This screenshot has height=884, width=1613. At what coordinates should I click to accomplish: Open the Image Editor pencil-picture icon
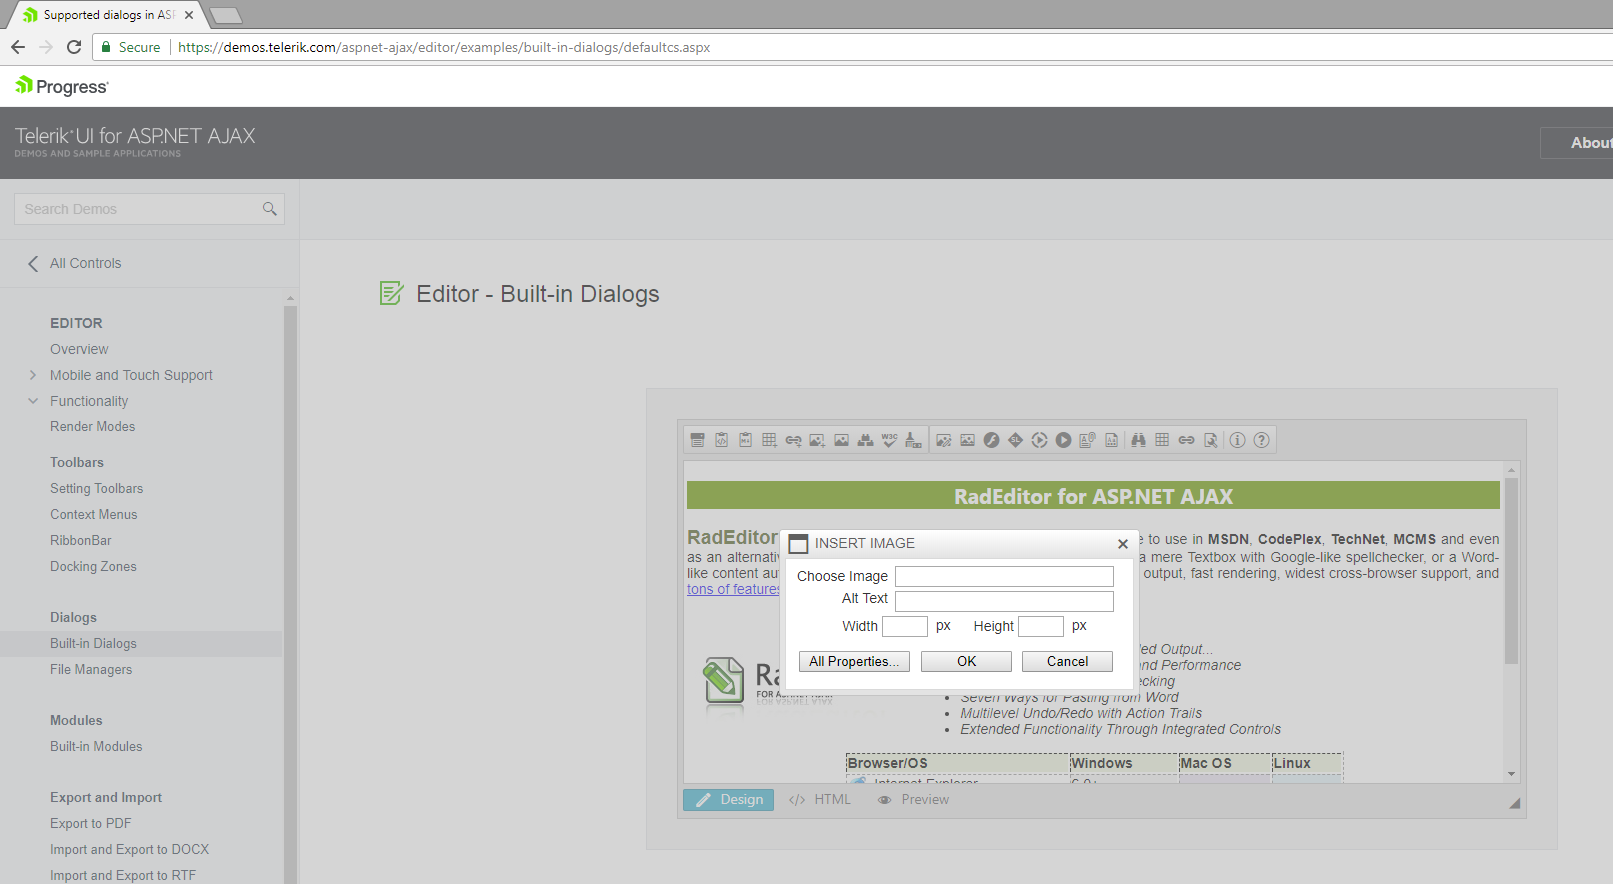[x=943, y=440]
